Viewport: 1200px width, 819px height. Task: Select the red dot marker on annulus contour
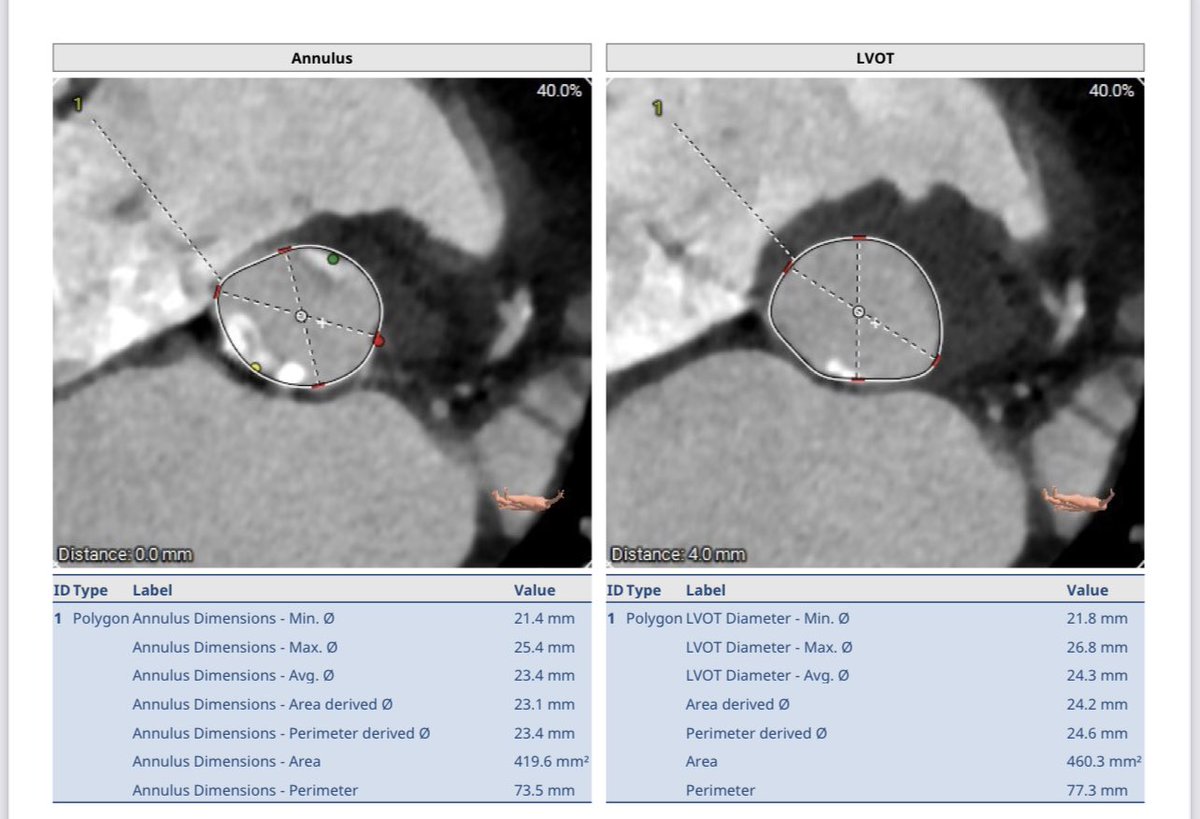378,341
